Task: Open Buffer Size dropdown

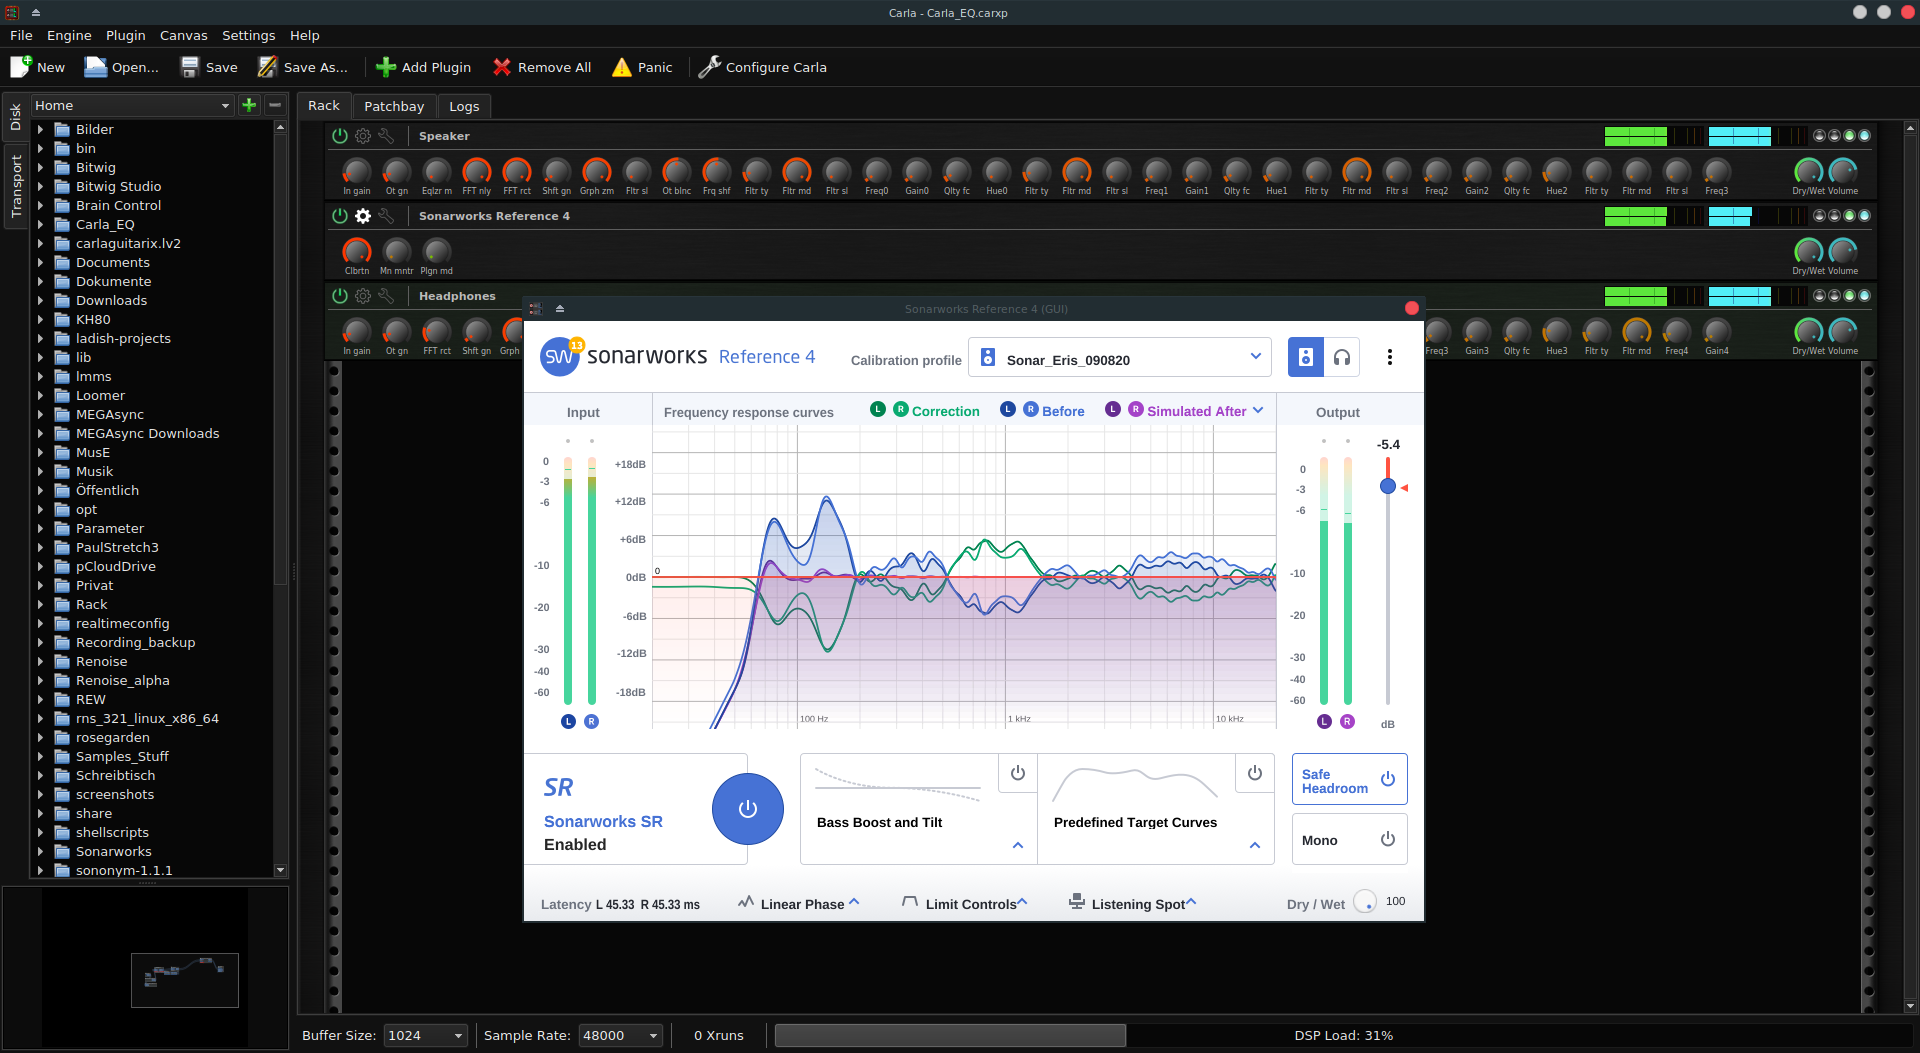Action: 426,1036
